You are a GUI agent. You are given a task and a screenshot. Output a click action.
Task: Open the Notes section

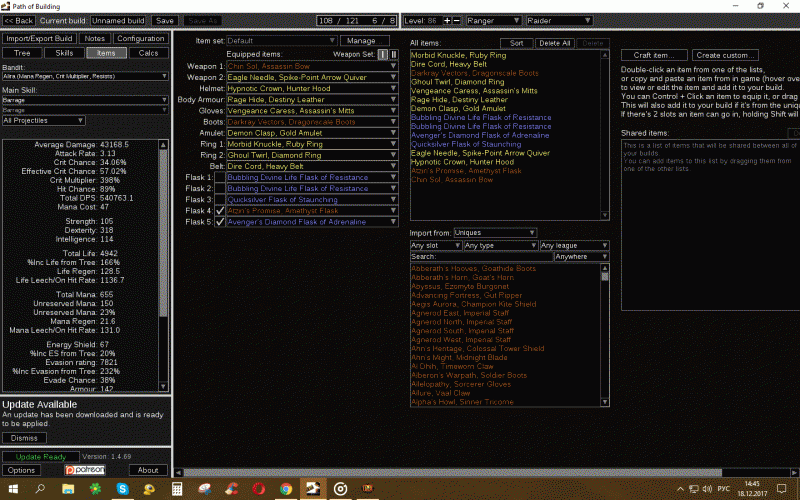(95, 38)
